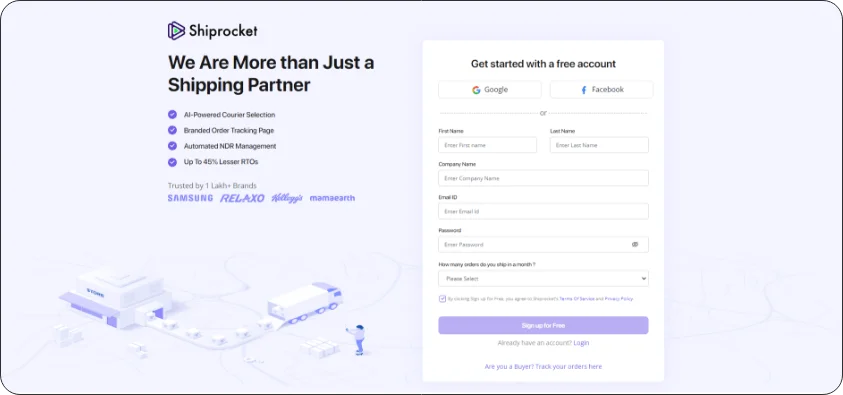
Task: Open the Privacy Policy link
Action: click(619, 299)
